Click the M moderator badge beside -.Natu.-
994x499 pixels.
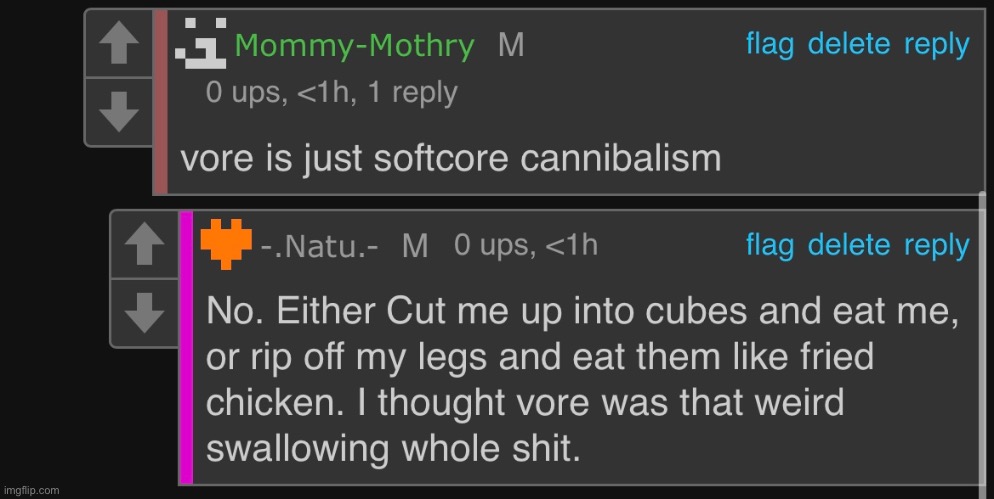415,245
